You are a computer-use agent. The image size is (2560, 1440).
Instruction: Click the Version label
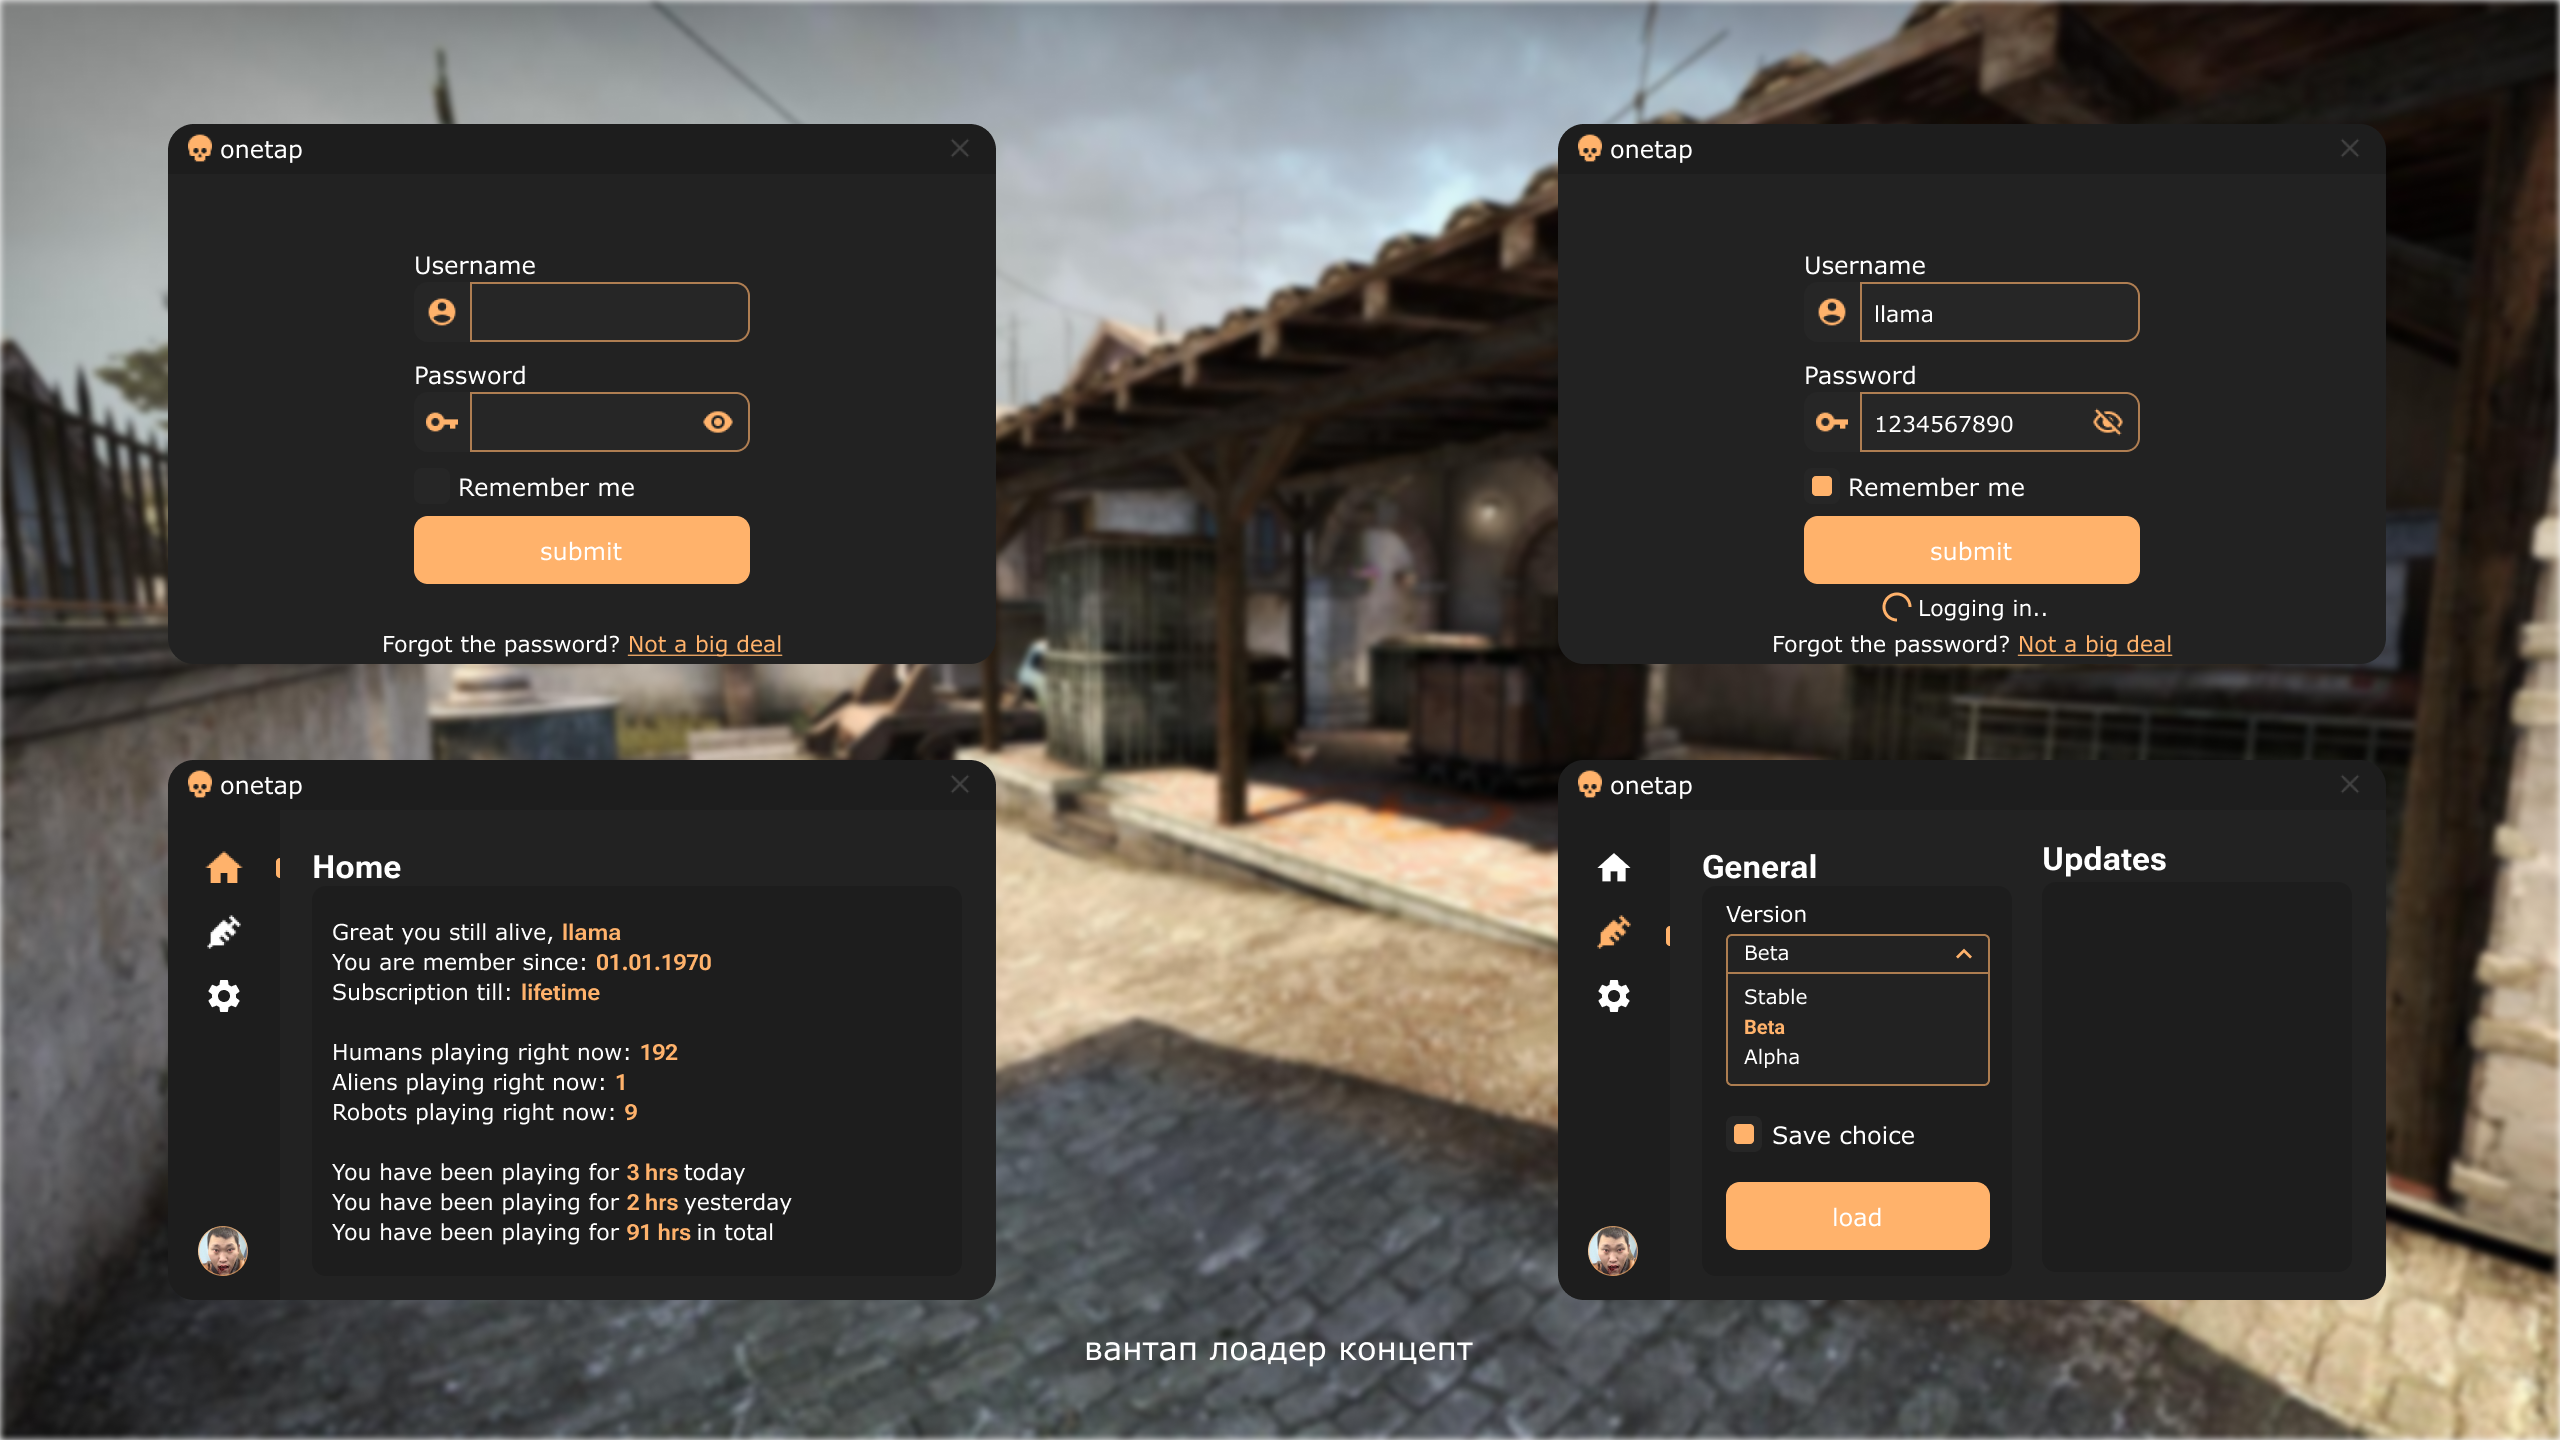1766,914
